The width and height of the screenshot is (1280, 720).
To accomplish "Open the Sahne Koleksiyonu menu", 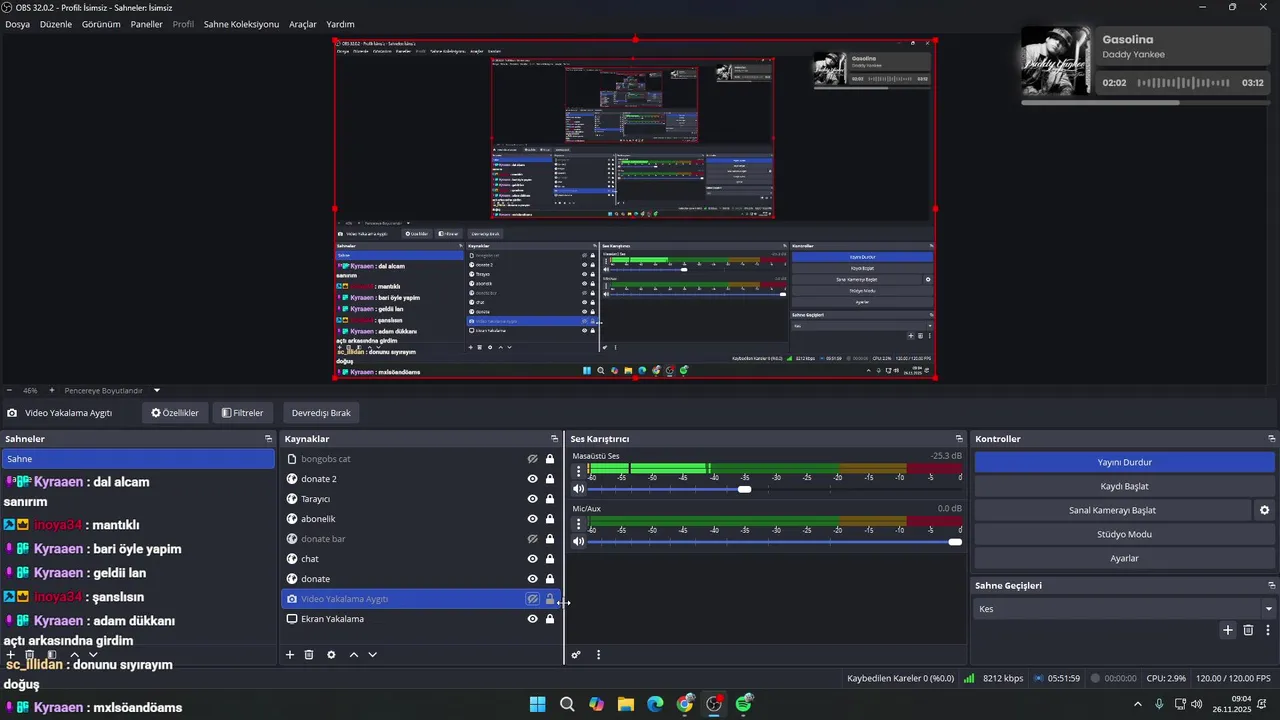I will pos(241,24).
